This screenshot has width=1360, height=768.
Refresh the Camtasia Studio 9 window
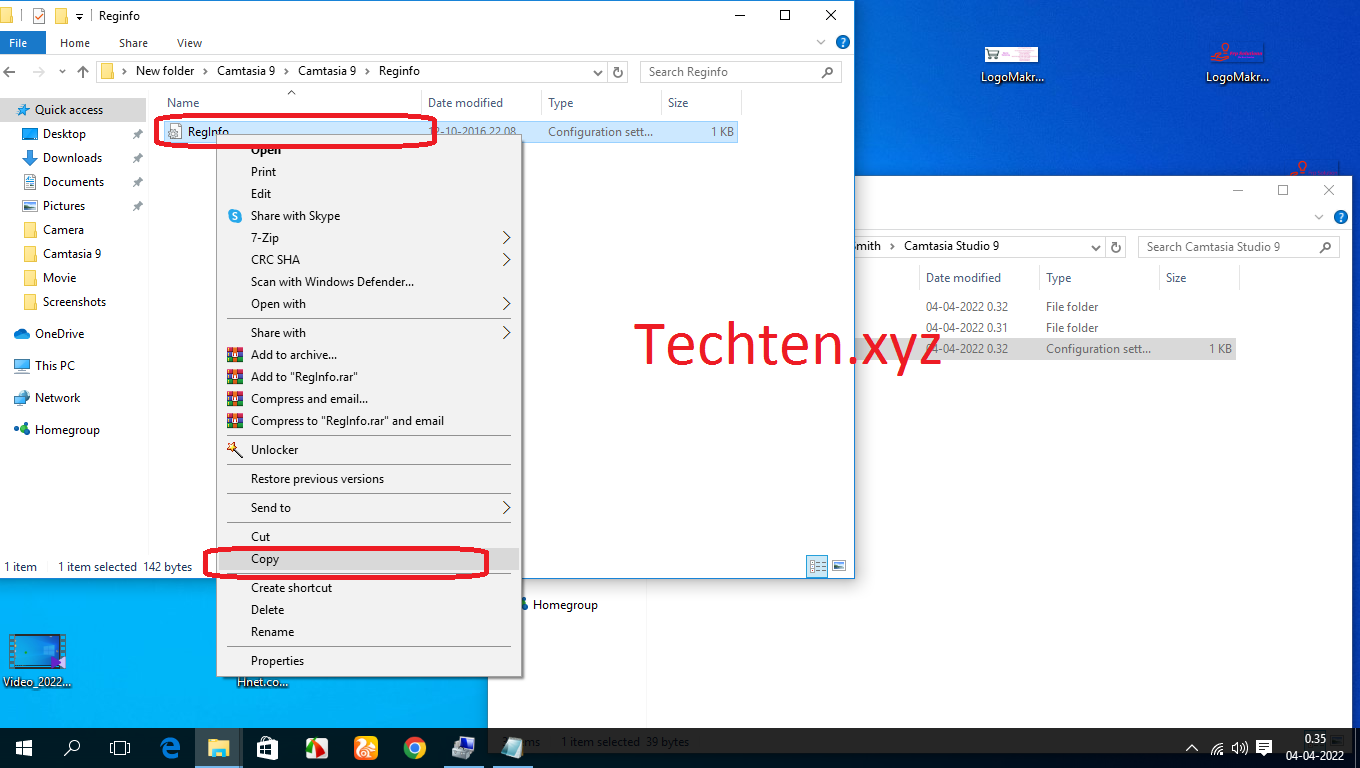pos(1117,247)
